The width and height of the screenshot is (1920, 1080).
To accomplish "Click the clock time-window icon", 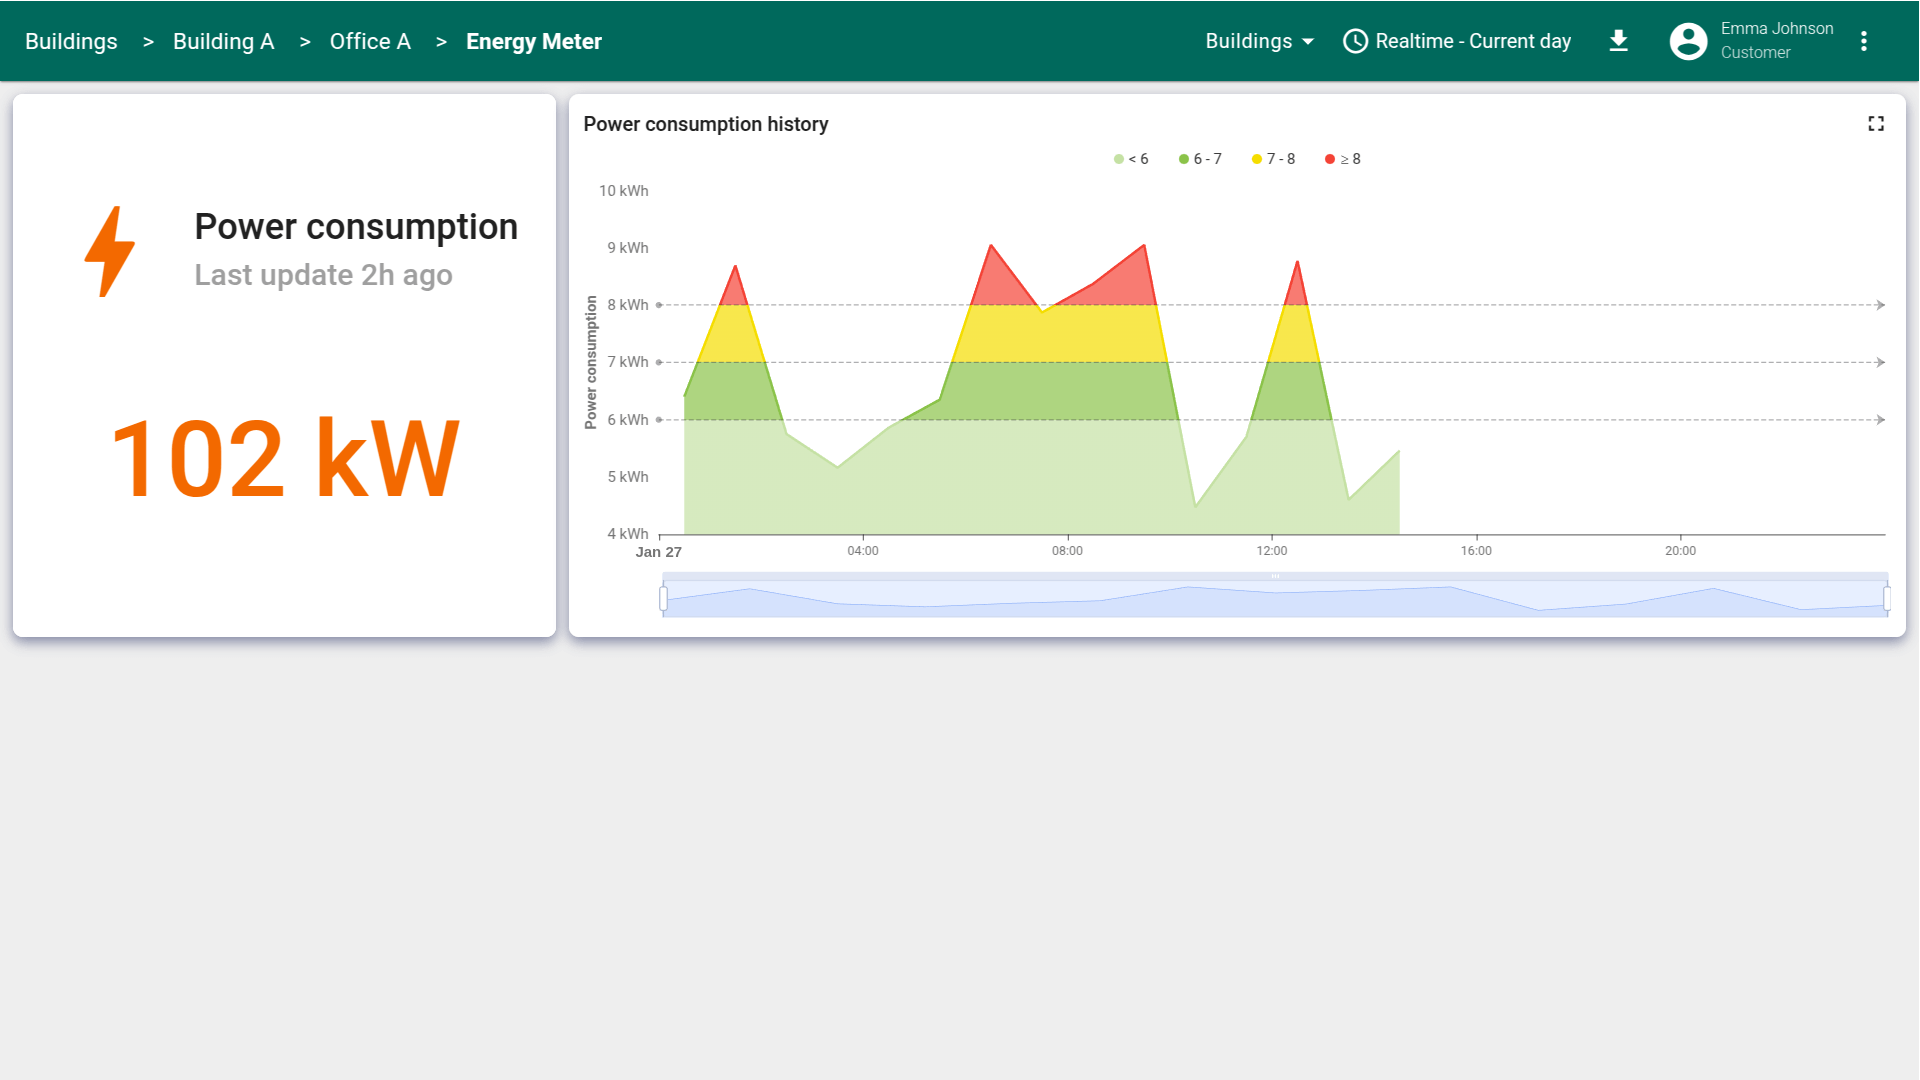I will click(1355, 41).
